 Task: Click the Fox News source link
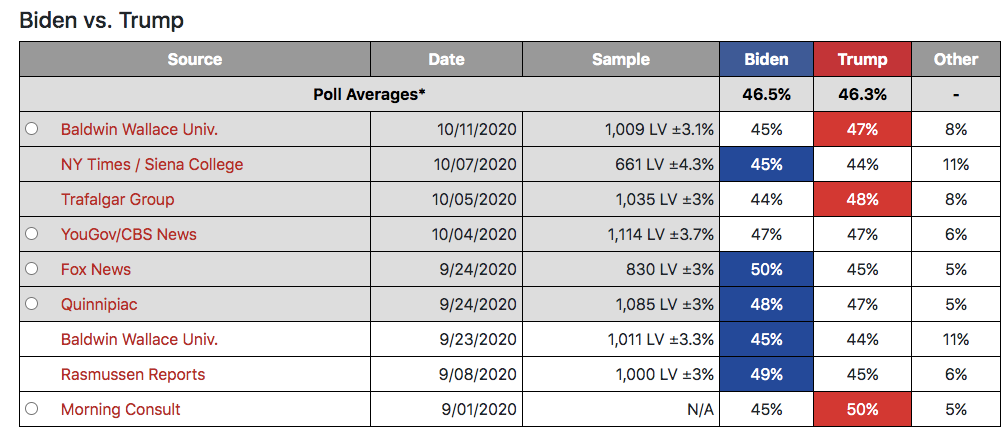click(x=96, y=269)
